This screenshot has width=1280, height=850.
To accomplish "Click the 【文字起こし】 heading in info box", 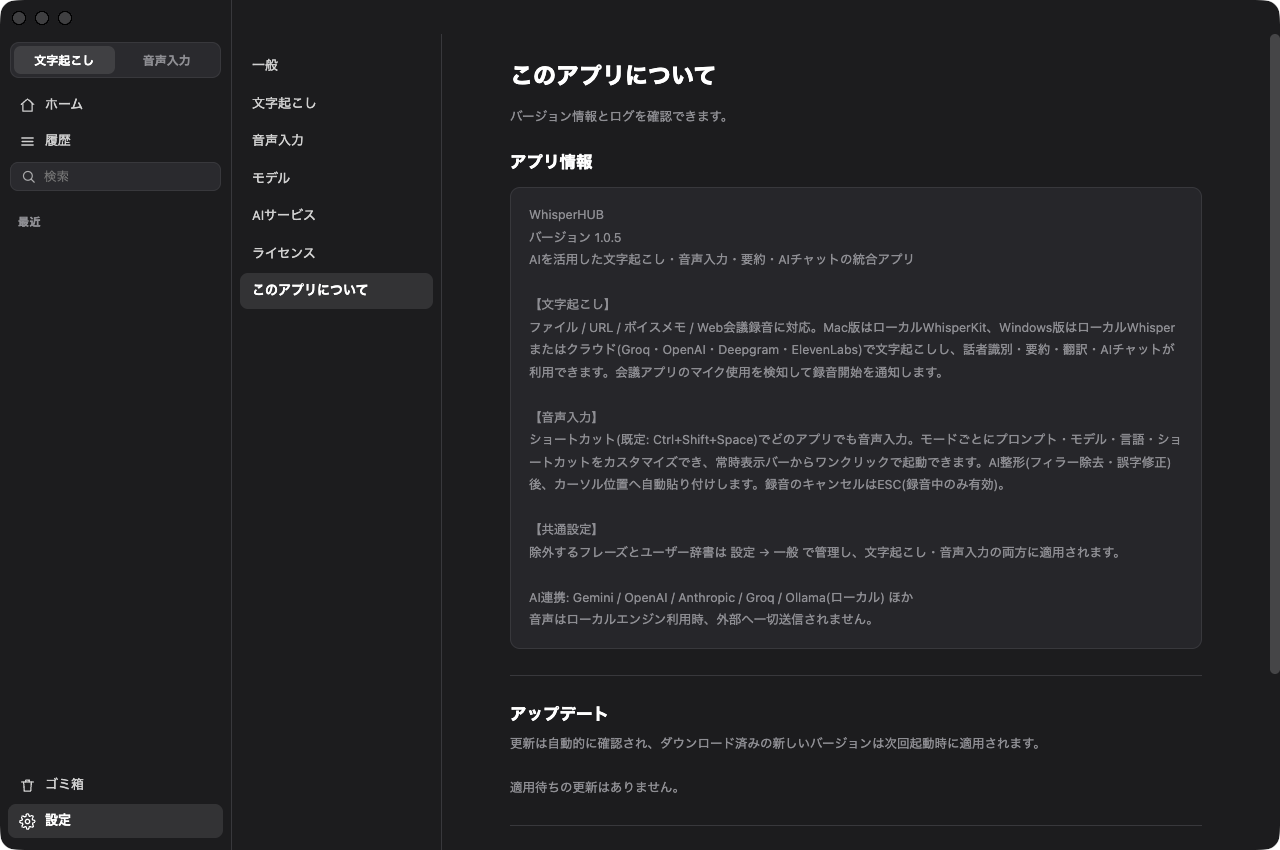I will pos(572,304).
